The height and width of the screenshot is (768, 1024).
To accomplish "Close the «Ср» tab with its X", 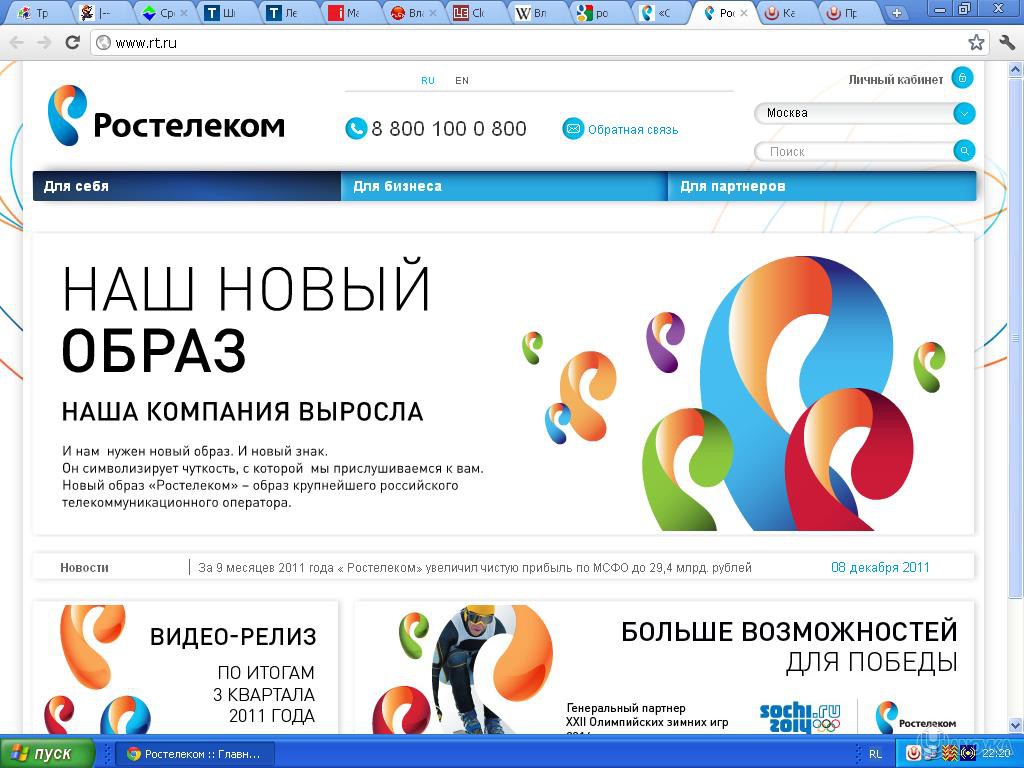I will [184, 13].
